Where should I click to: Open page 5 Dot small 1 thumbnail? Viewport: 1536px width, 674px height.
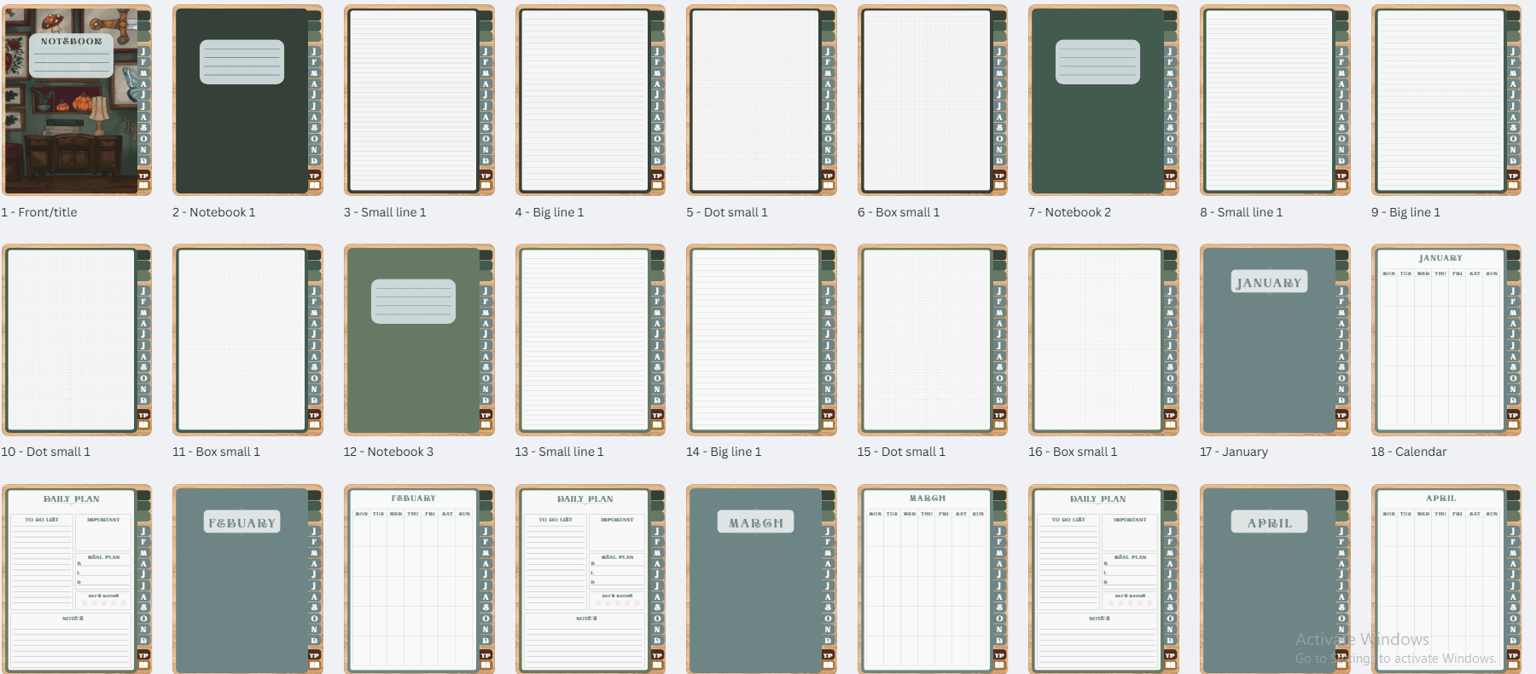click(761, 100)
